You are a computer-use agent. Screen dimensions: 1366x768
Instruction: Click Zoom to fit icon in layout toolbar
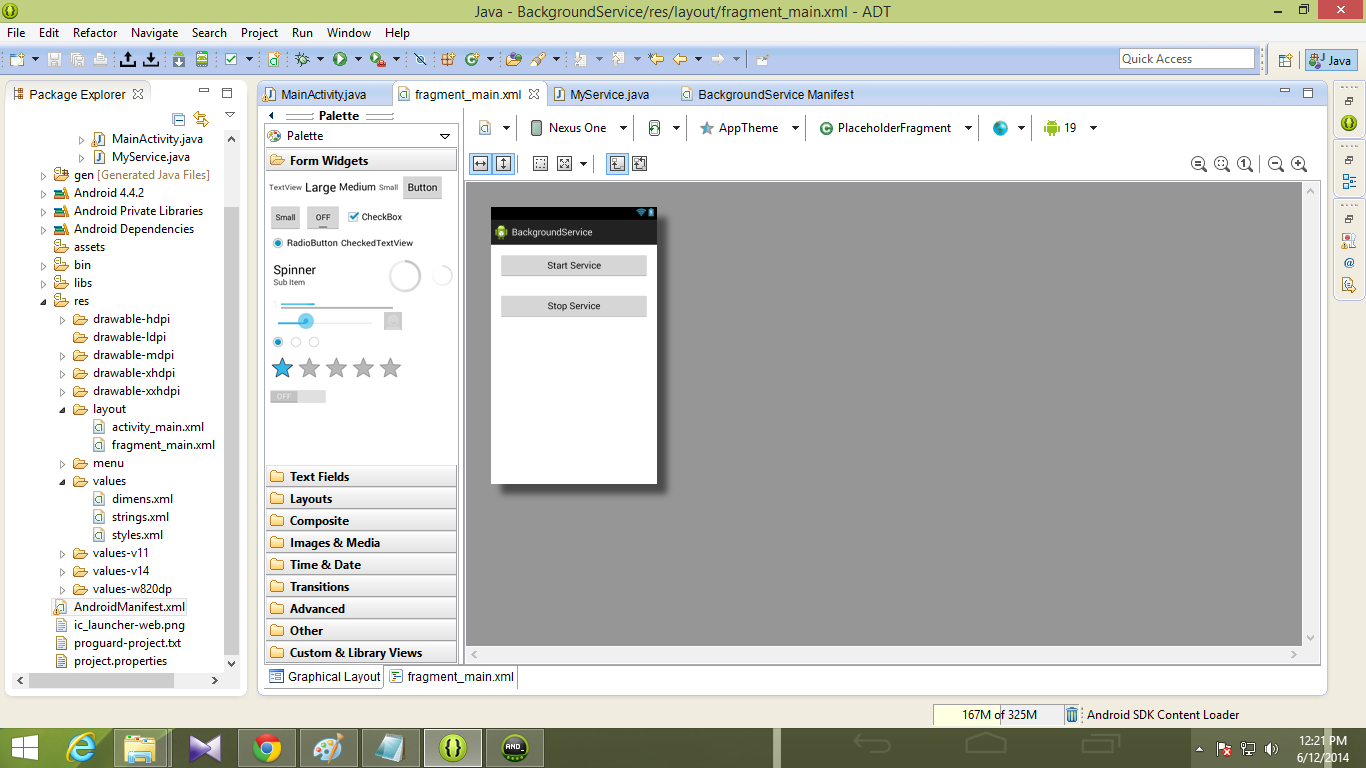(x=1221, y=164)
